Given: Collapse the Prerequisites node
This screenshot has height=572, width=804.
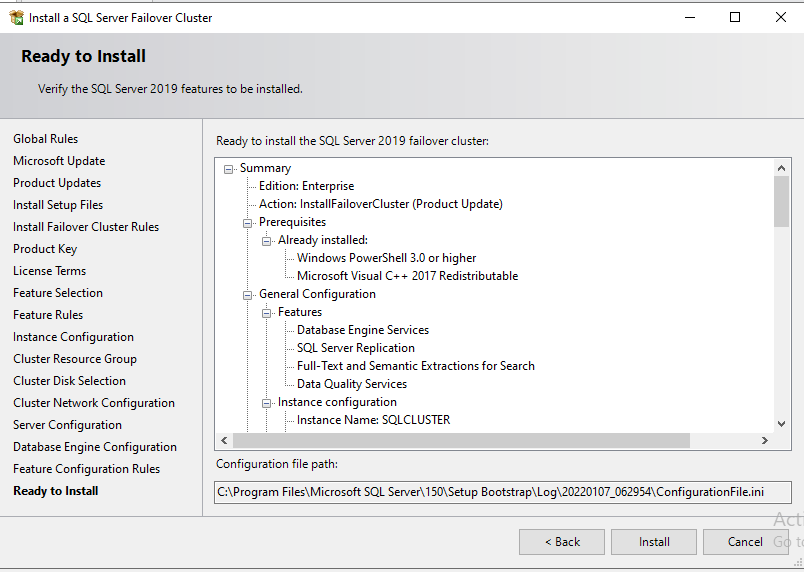Looking at the screenshot, I should (x=248, y=223).
